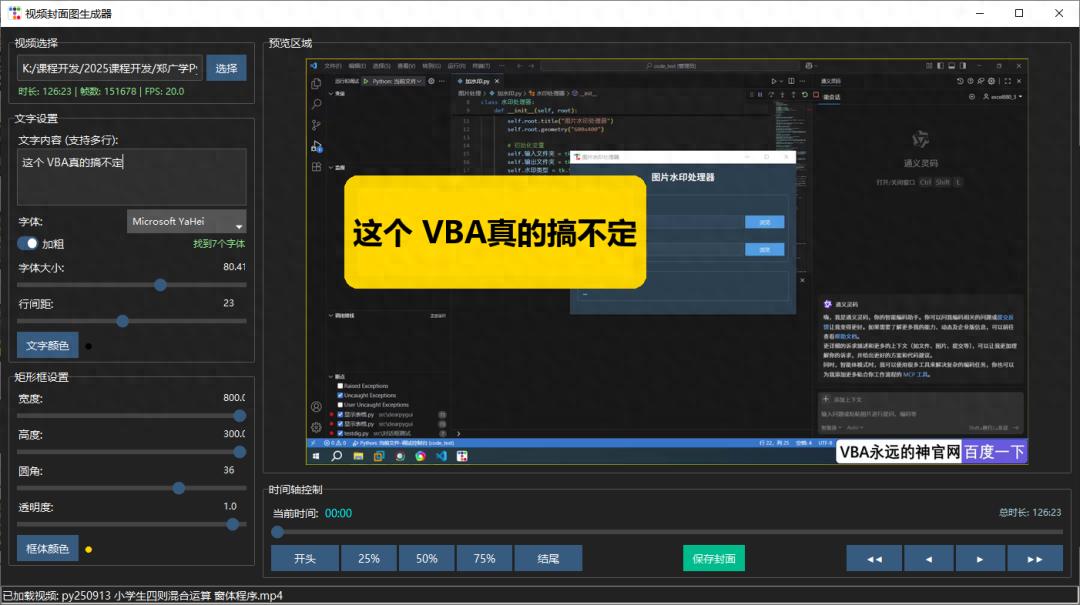The height and width of the screenshot is (605, 1080).
Task: Click the yellow dot beside 框体颜色
Action: pyautogui.click(x=89, y=549)
